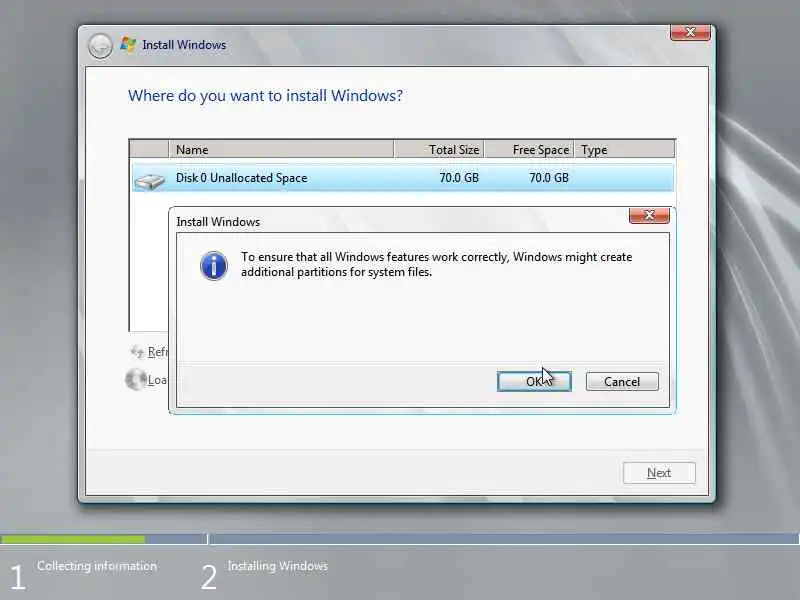Sort by the Total Size column header
This screenshot has width=800, height=600.
pos(439,149)
